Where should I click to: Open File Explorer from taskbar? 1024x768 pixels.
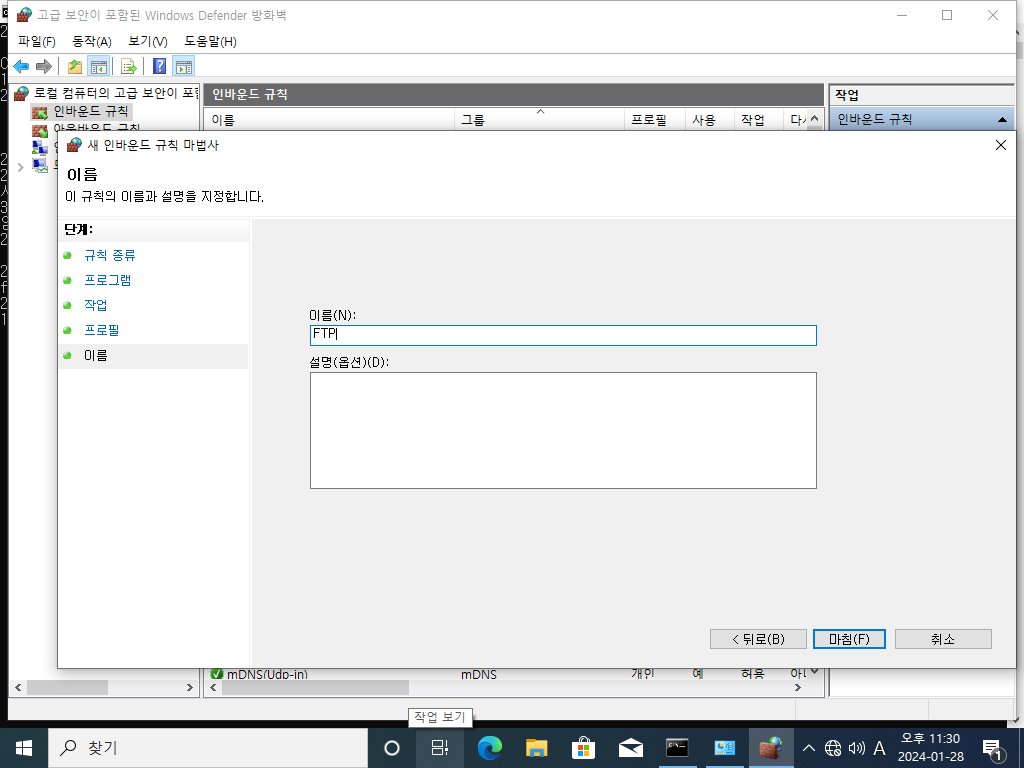[x=536, y=748]
